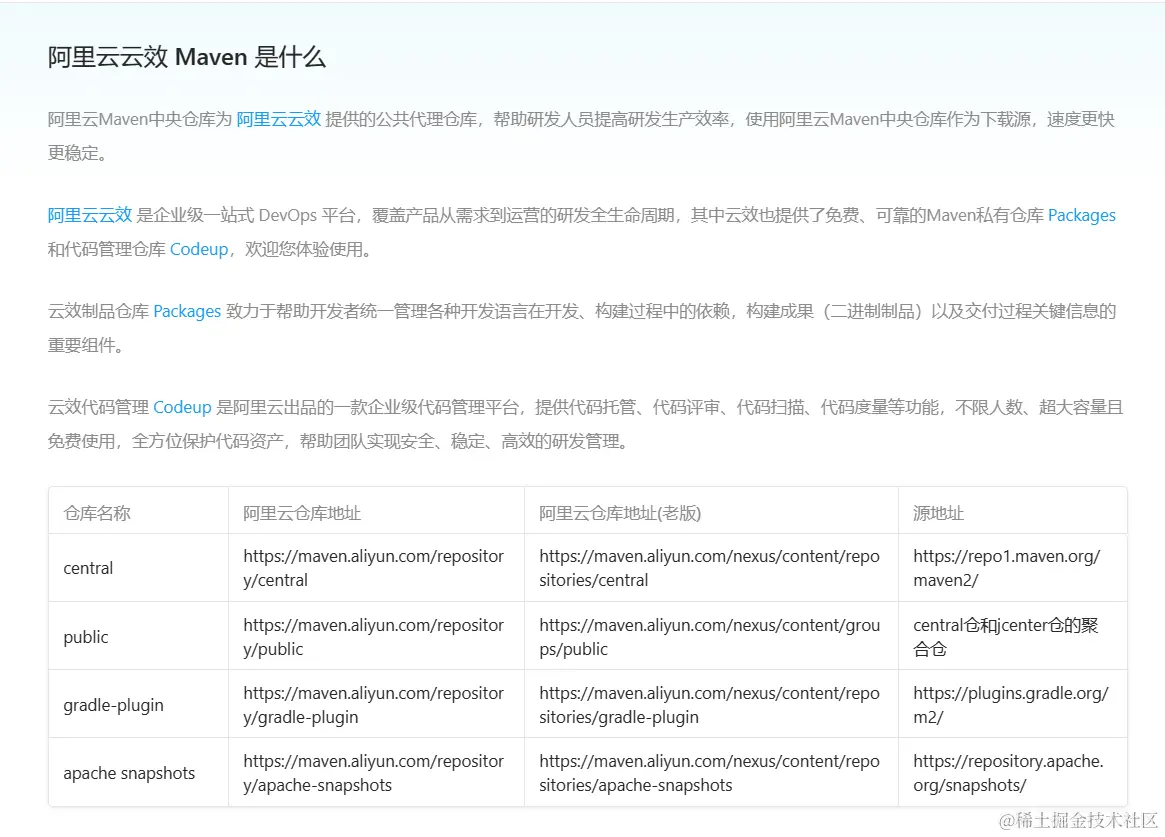Screen dimensions: 1165x837
Task: Click the plugins.gradle.org/m2/ source address
Action: pyautogui.click(x=1010, y=706)
